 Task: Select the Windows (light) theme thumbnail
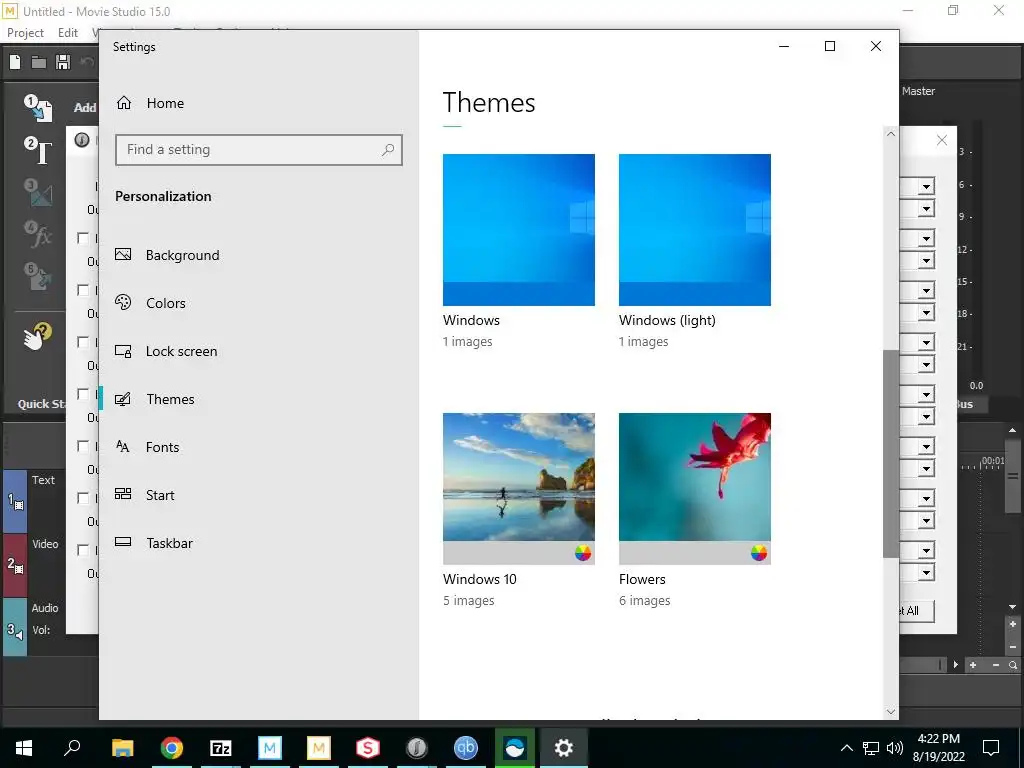coord(695,230)
